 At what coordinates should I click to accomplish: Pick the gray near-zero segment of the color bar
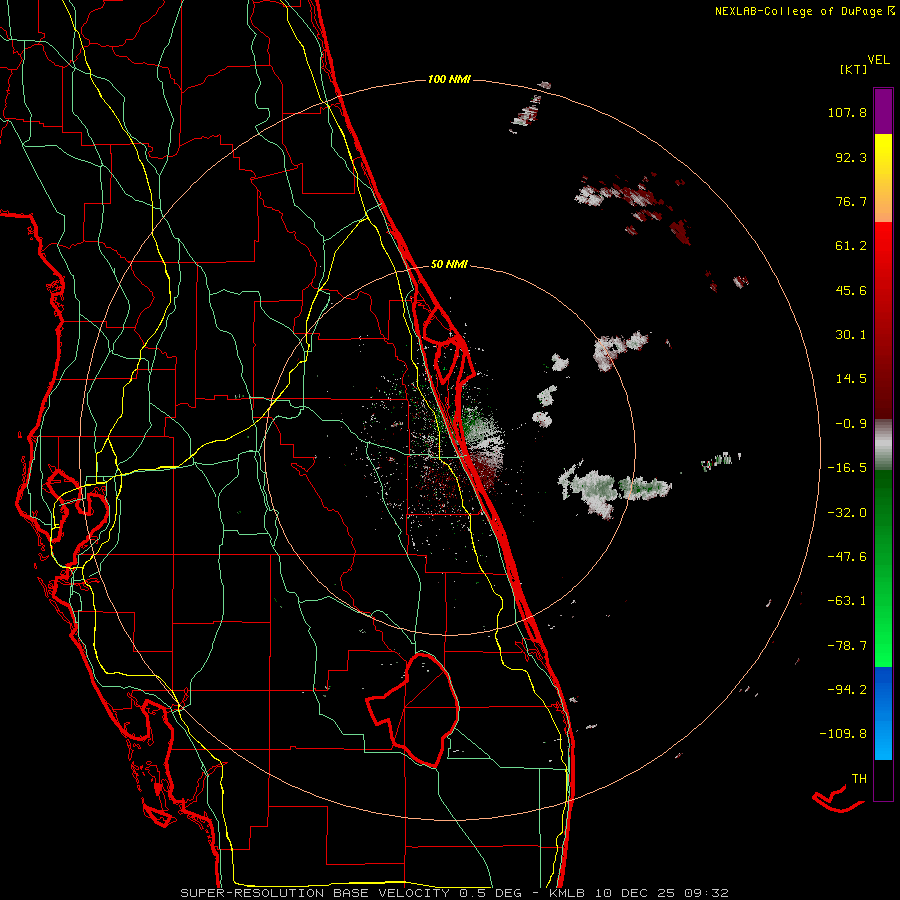(x=883, y=444)
